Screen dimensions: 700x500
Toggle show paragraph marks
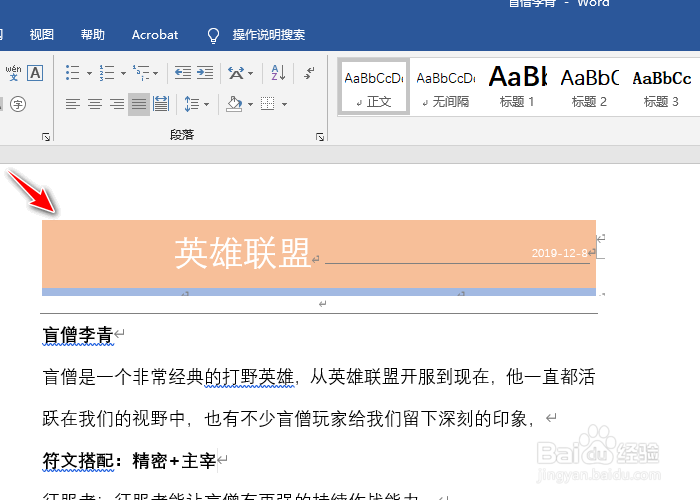tap(309, 73)
